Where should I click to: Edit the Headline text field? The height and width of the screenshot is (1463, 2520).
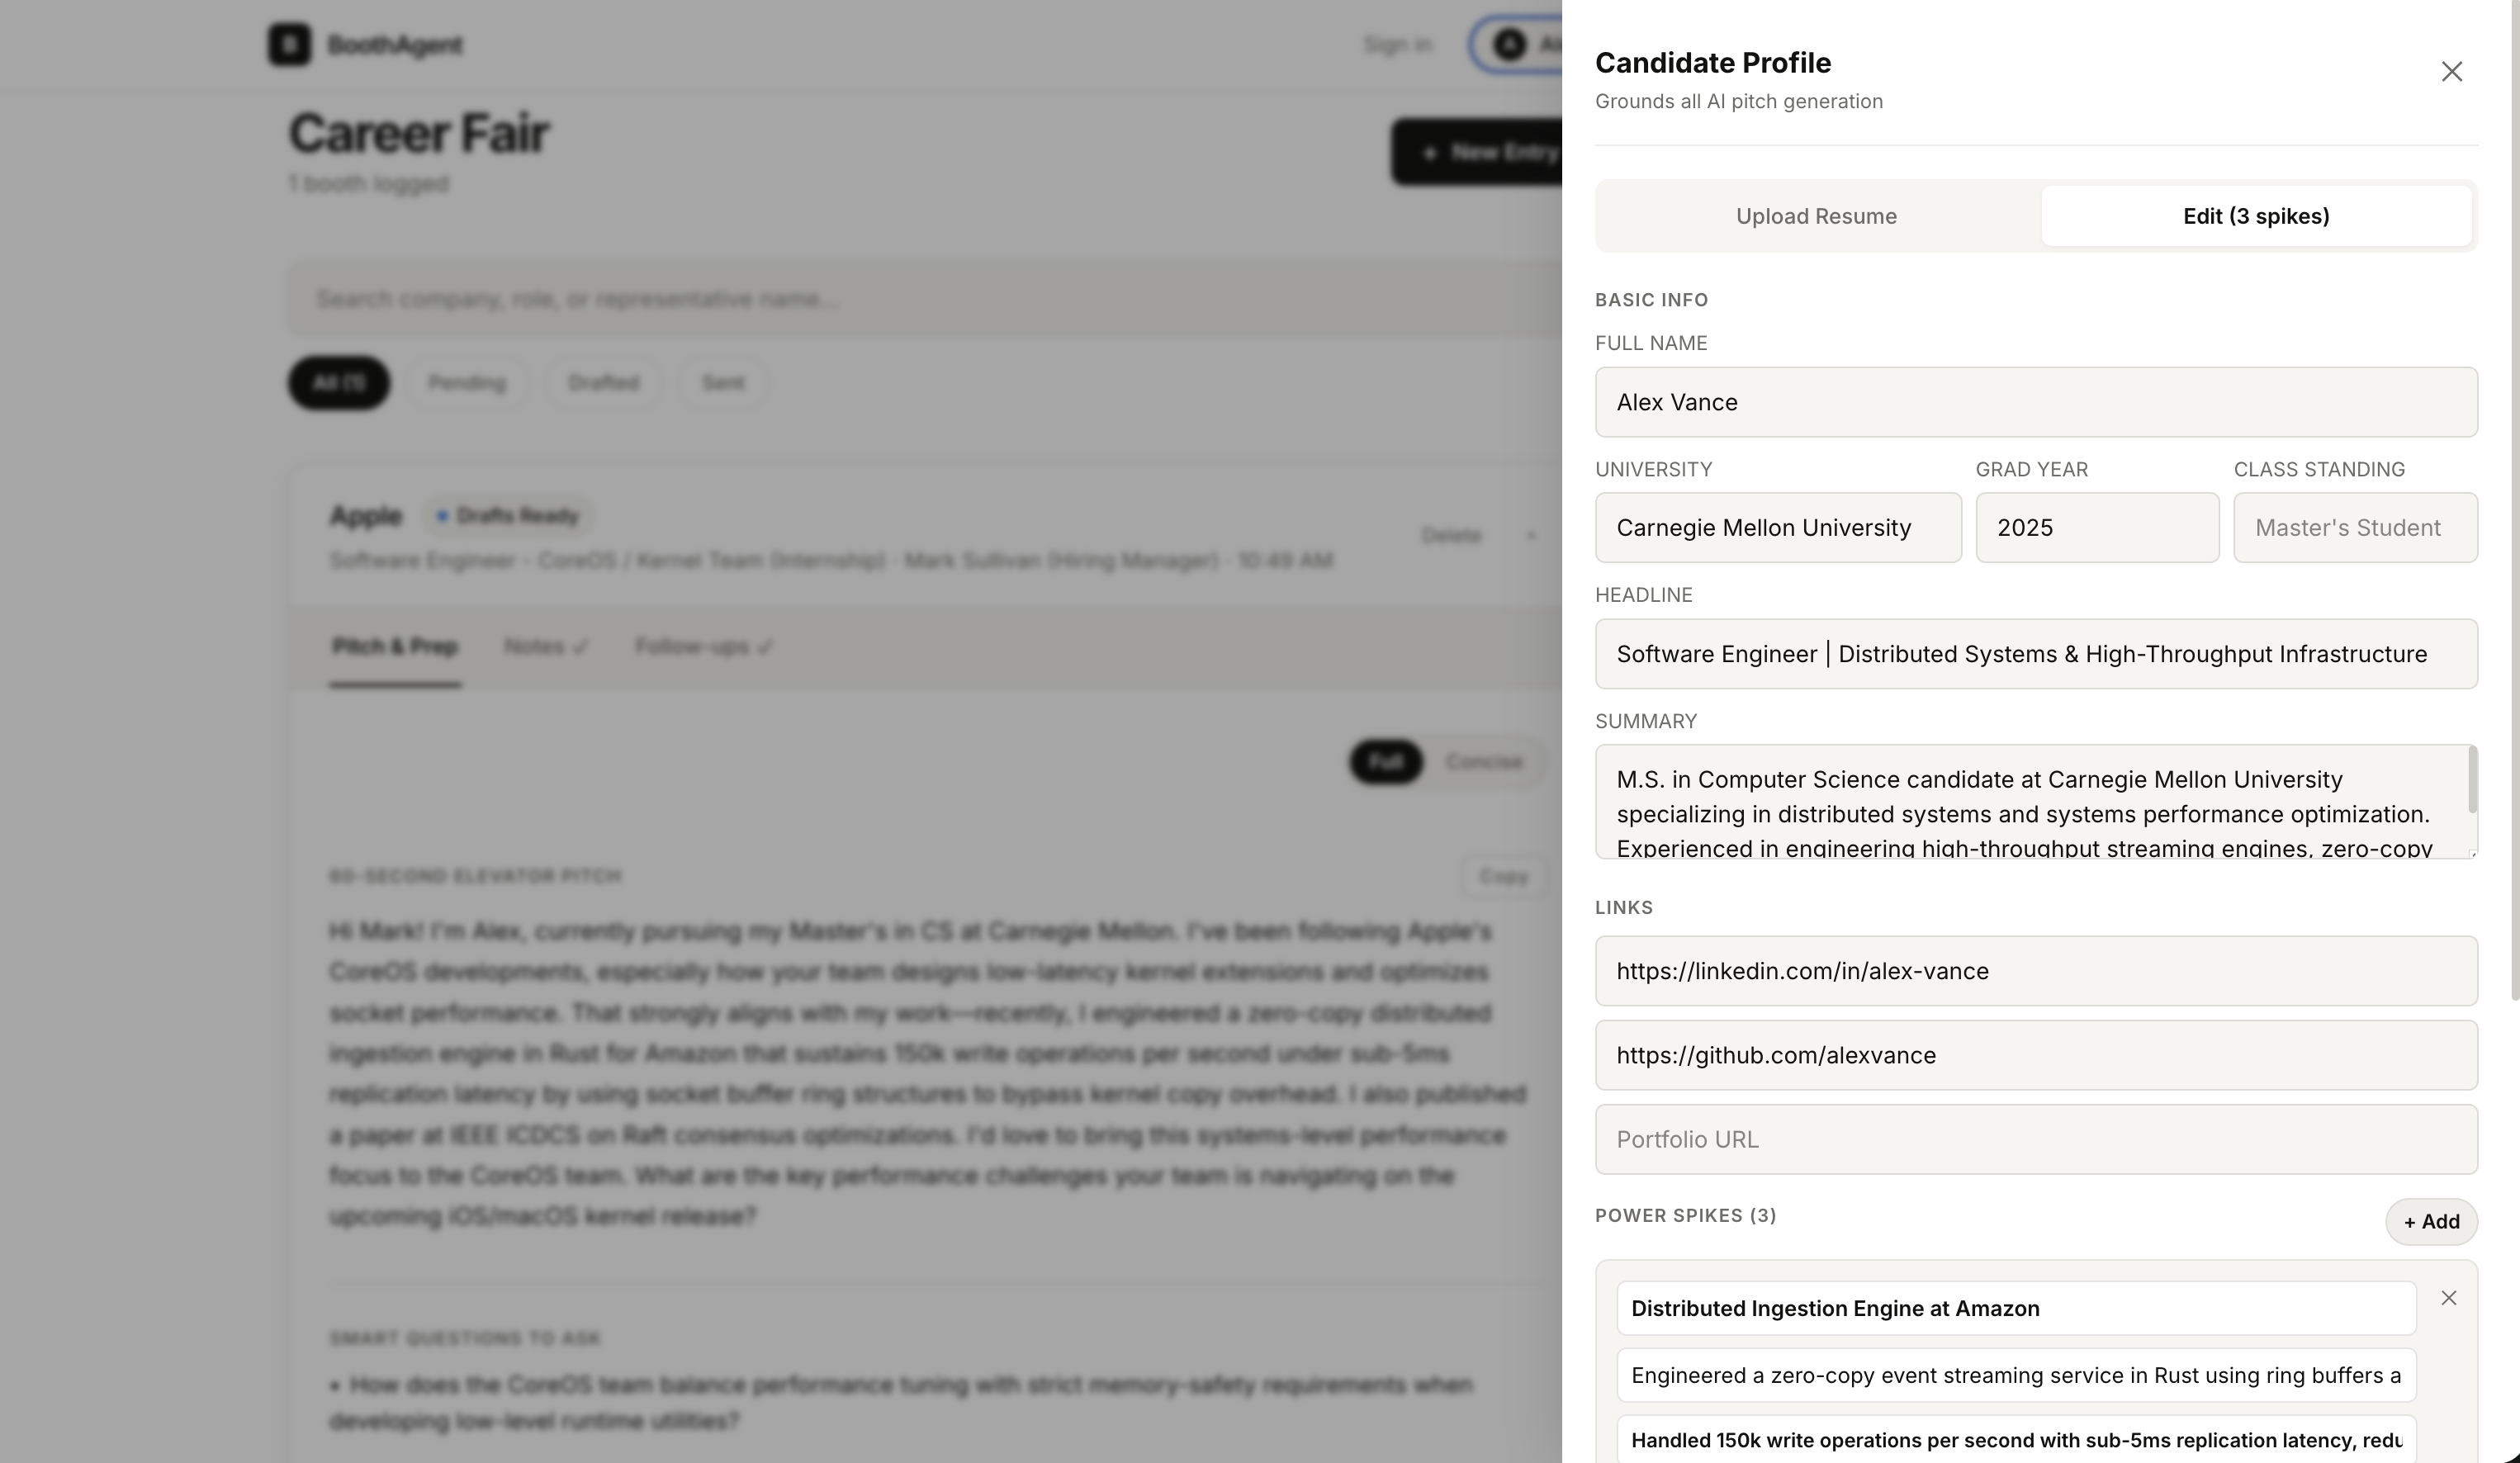(x=2036, y=654)
